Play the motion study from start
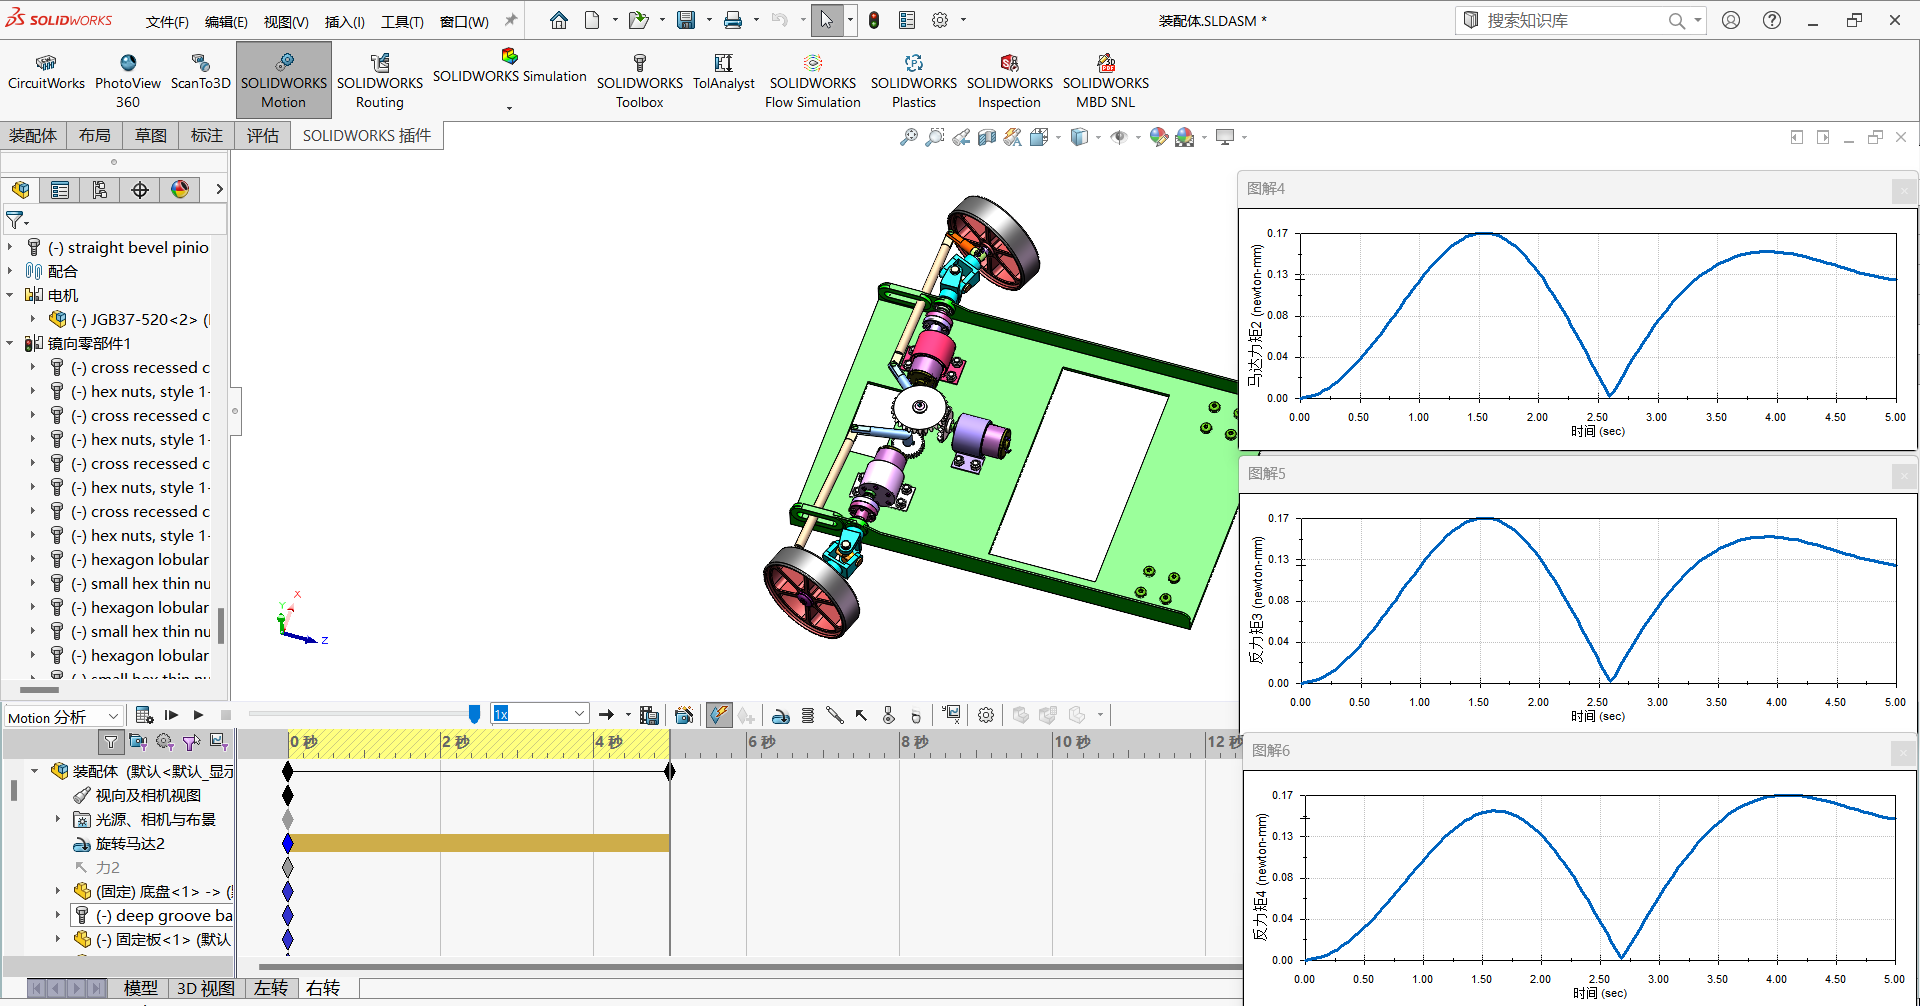The image size is (1920, 1006). pyautogui.click(x=171, y=715)
